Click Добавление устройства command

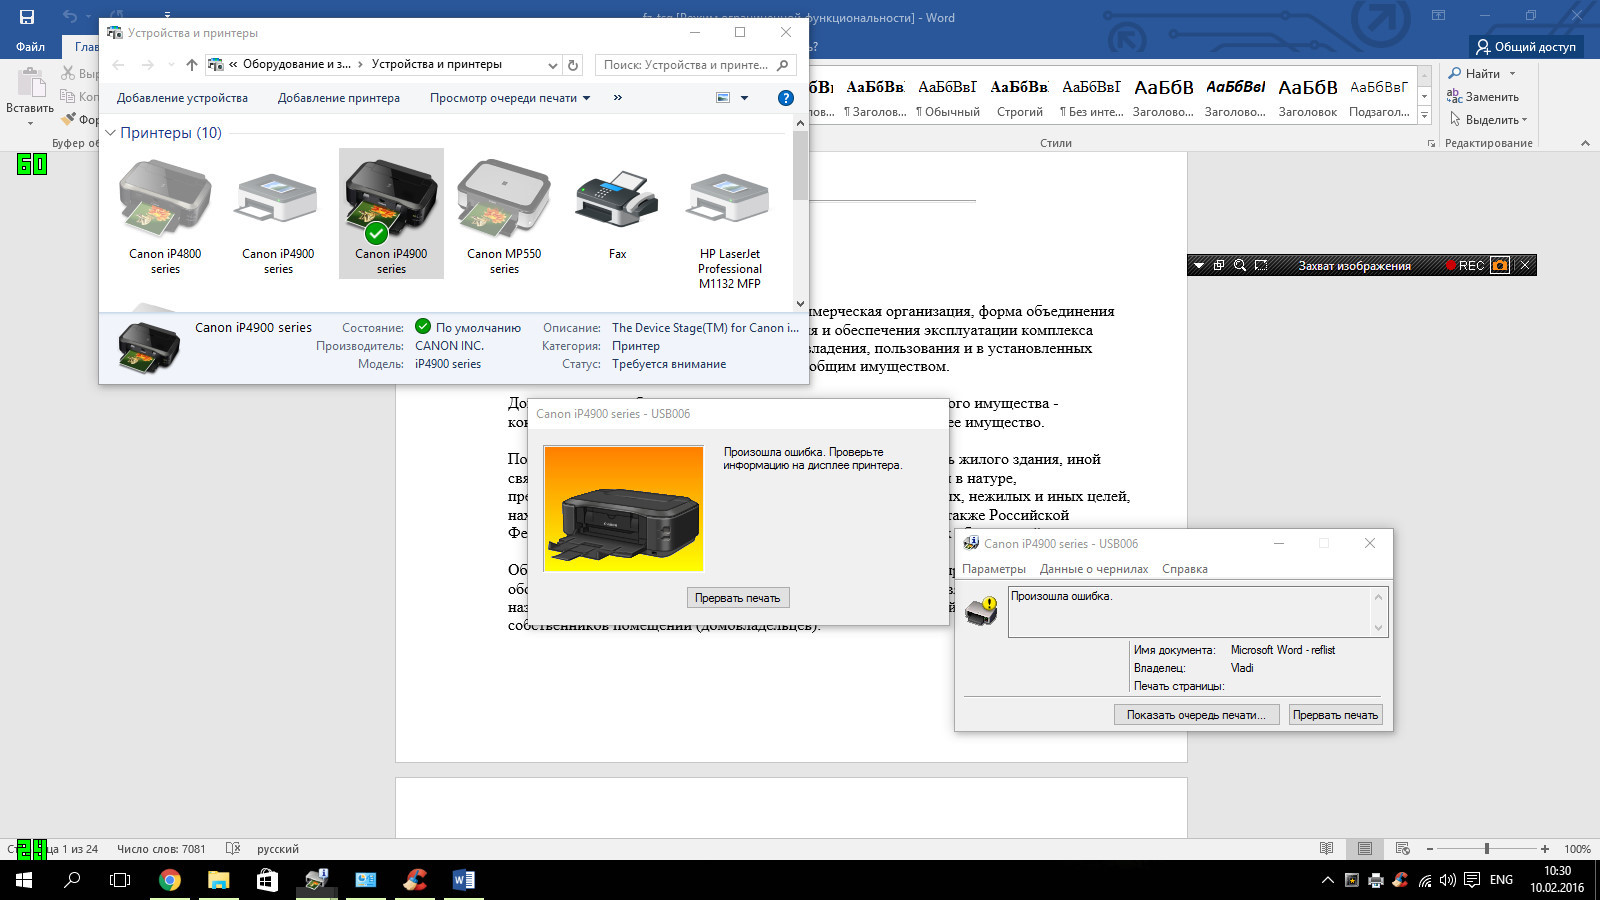pos(182,98)
